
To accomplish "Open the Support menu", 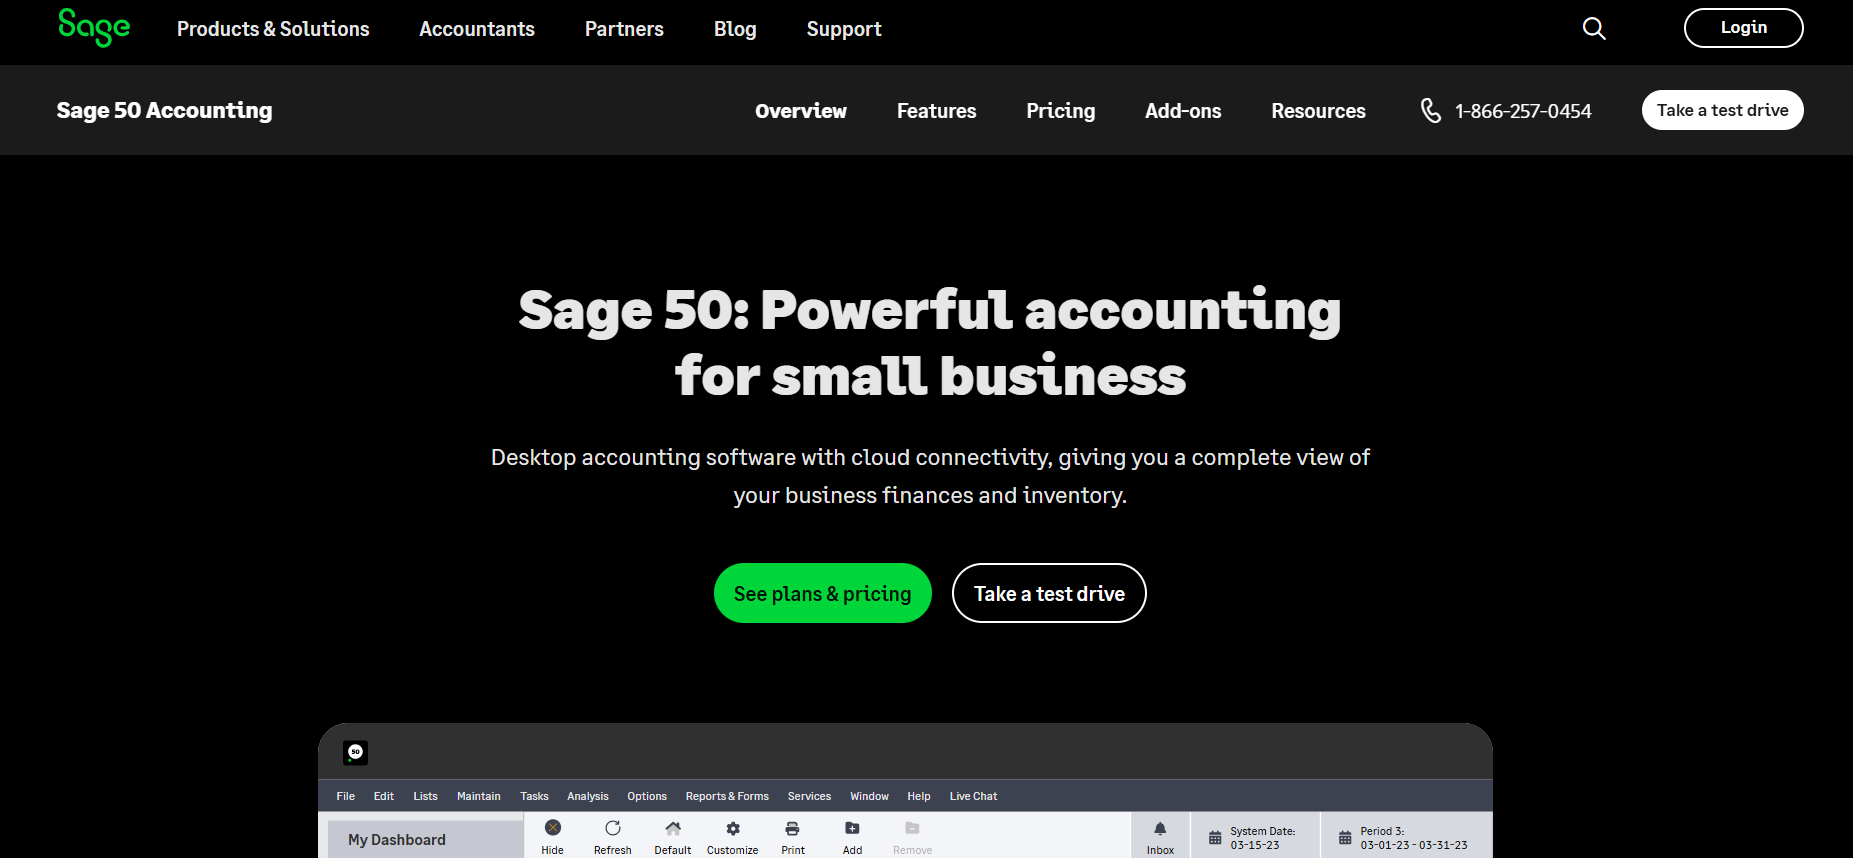I will (x=844, y=29).
